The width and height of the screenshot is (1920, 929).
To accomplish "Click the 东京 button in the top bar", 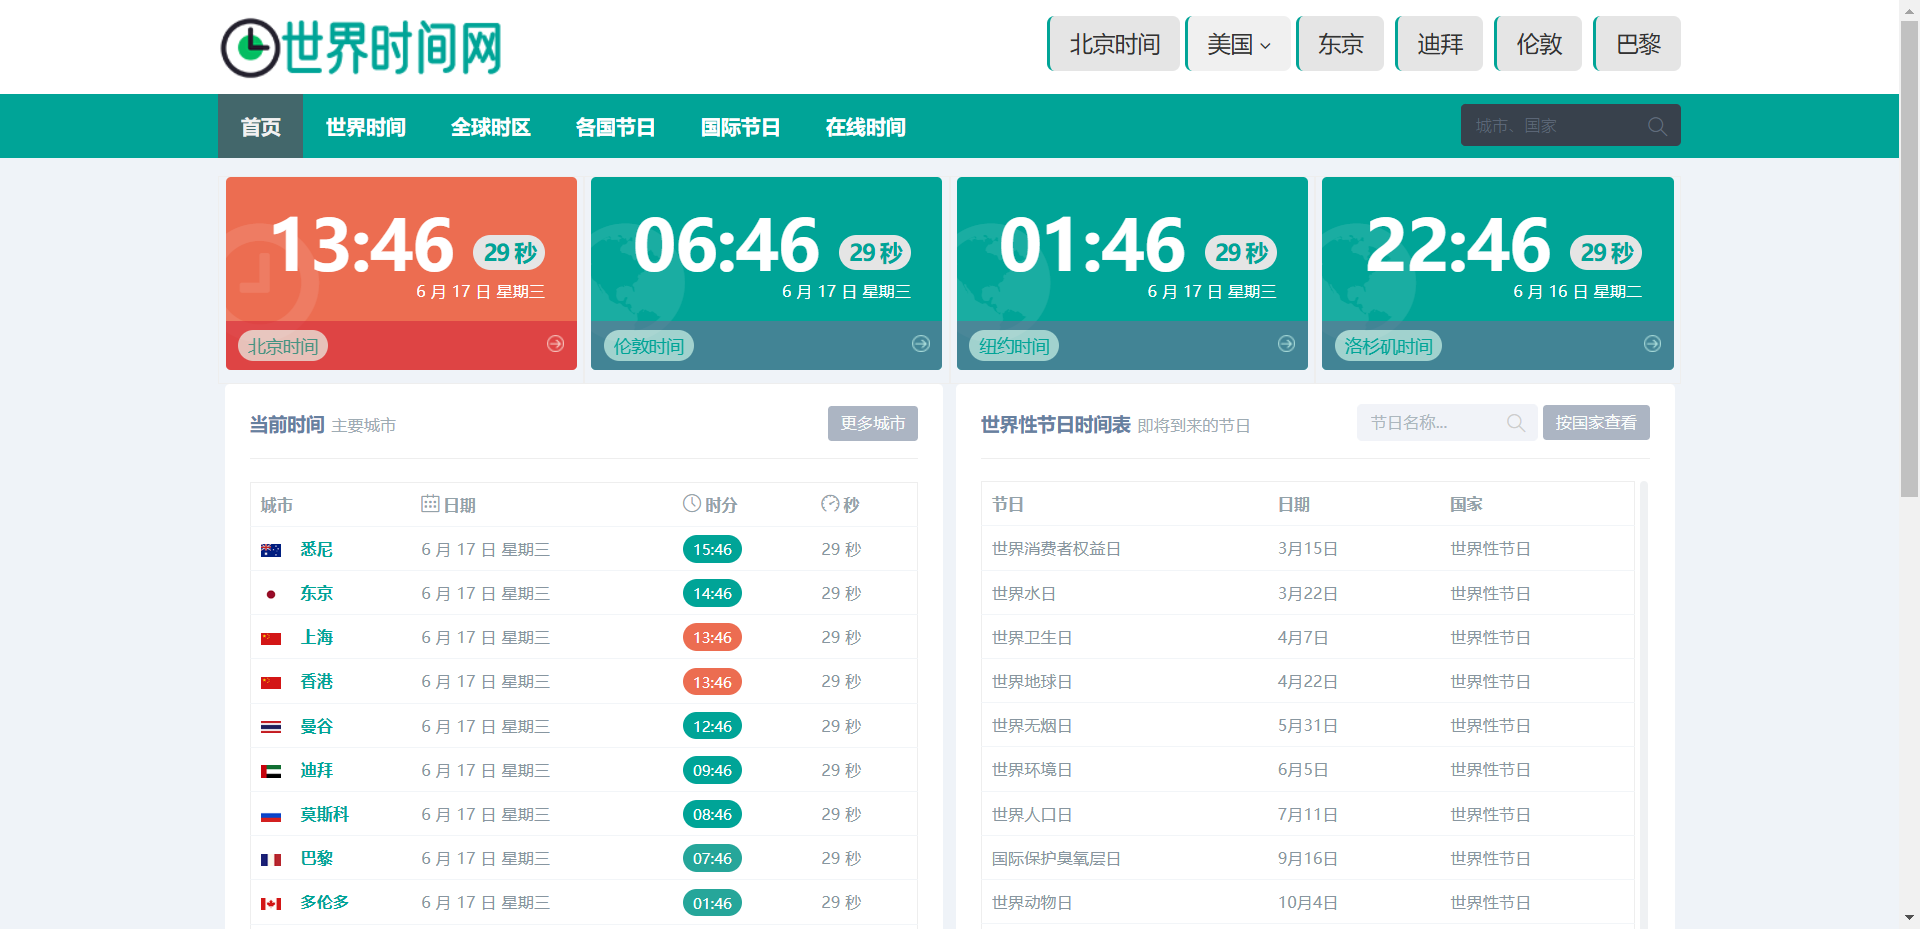I will 1340,44.
